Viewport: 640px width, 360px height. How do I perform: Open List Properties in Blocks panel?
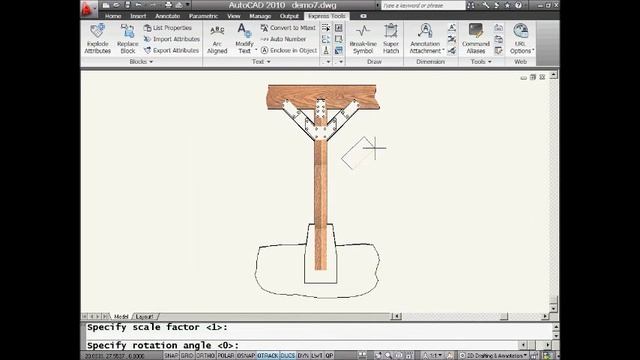click(x=168, y=28)
